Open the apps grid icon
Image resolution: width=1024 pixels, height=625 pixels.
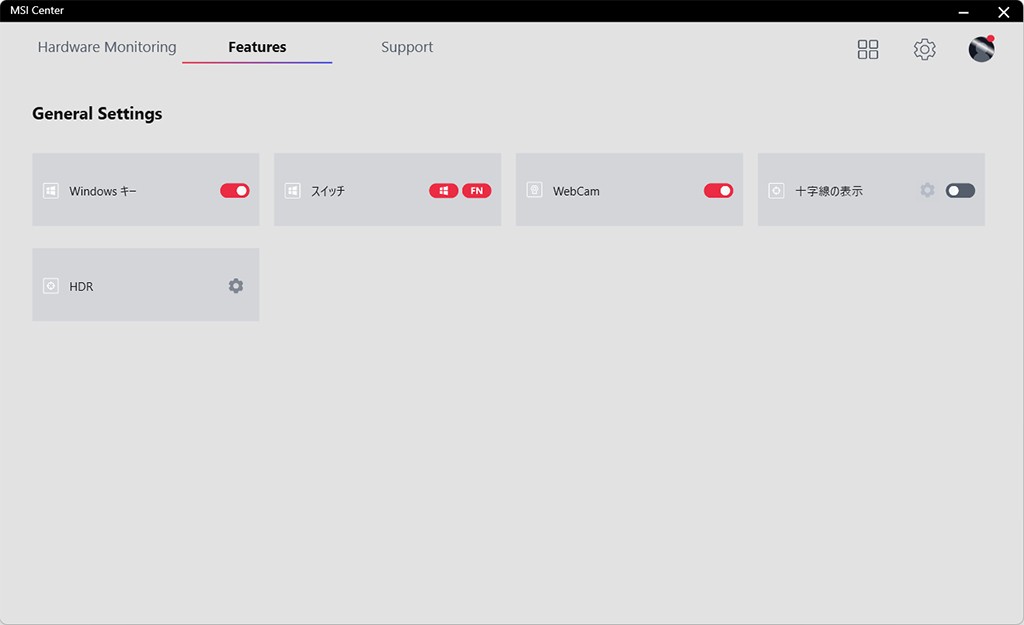(868, 49)
